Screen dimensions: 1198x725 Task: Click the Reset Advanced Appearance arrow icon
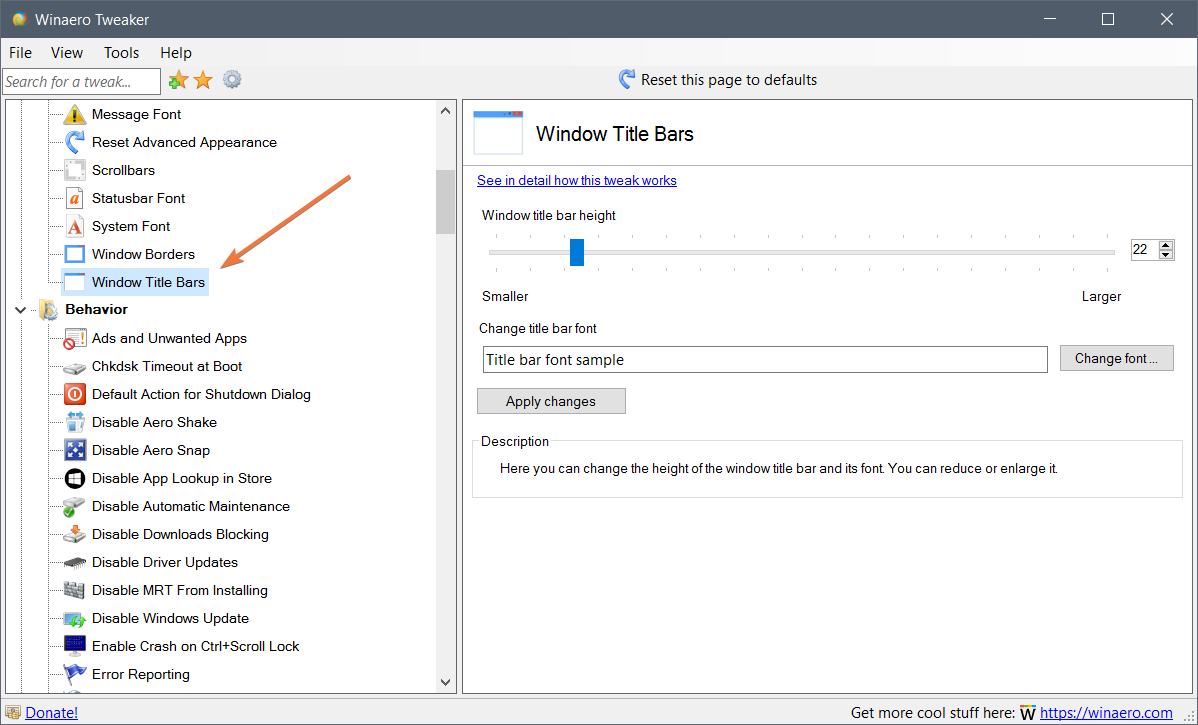point(75,142)
